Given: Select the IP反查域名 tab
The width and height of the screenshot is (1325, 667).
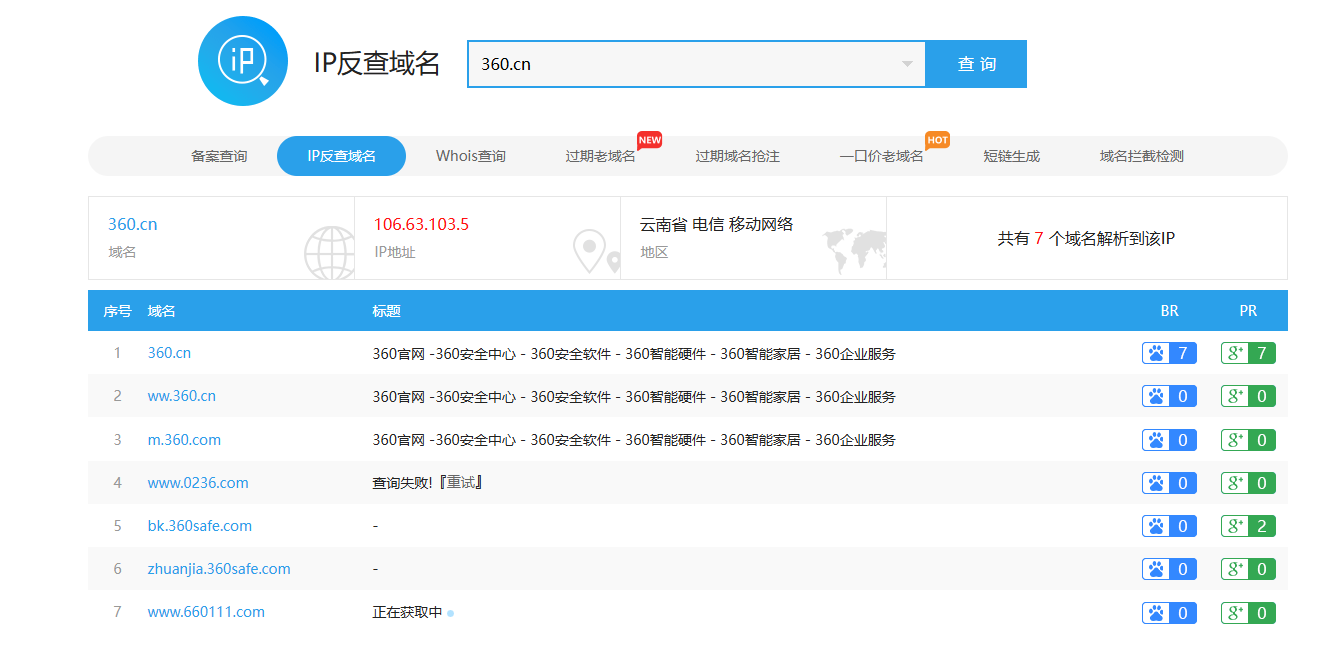Looking at the screenshot, I should pyautogui.click(x=342, y=156).
